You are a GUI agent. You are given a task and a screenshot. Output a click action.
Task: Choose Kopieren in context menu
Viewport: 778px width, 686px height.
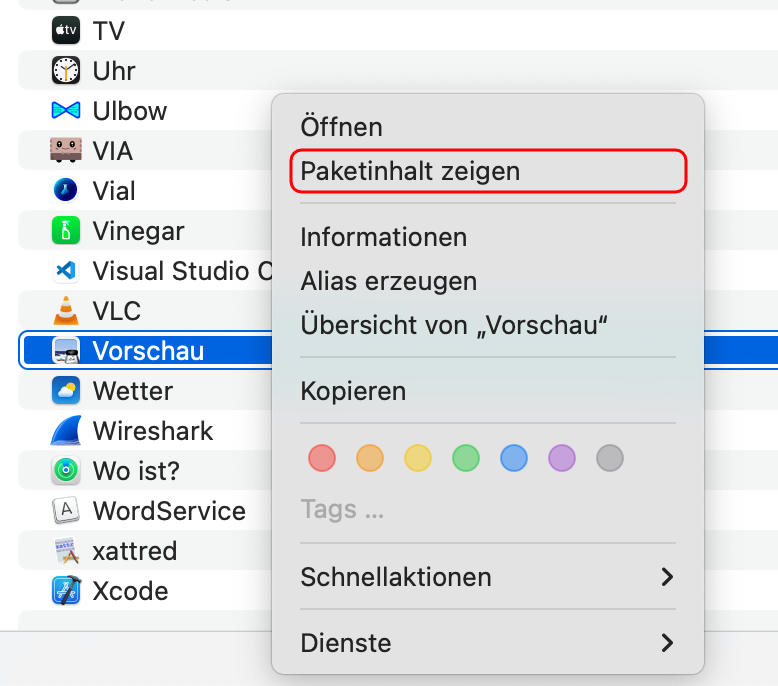[353, 391]
